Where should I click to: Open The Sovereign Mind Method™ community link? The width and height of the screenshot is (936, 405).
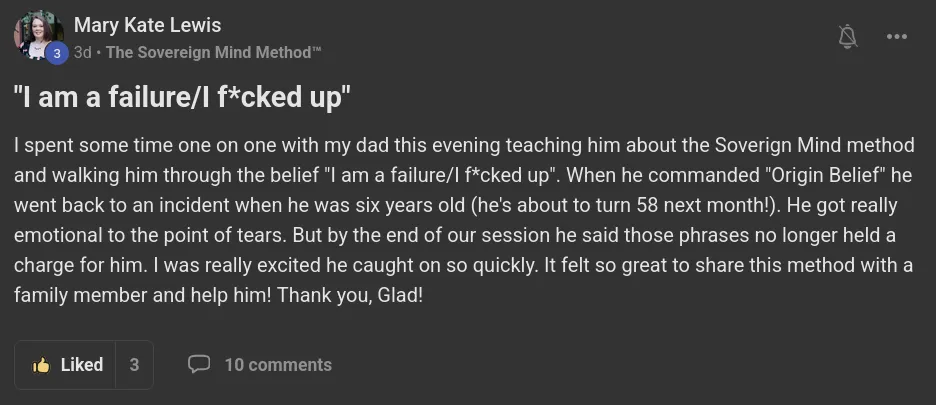click(x=214, y=52)
